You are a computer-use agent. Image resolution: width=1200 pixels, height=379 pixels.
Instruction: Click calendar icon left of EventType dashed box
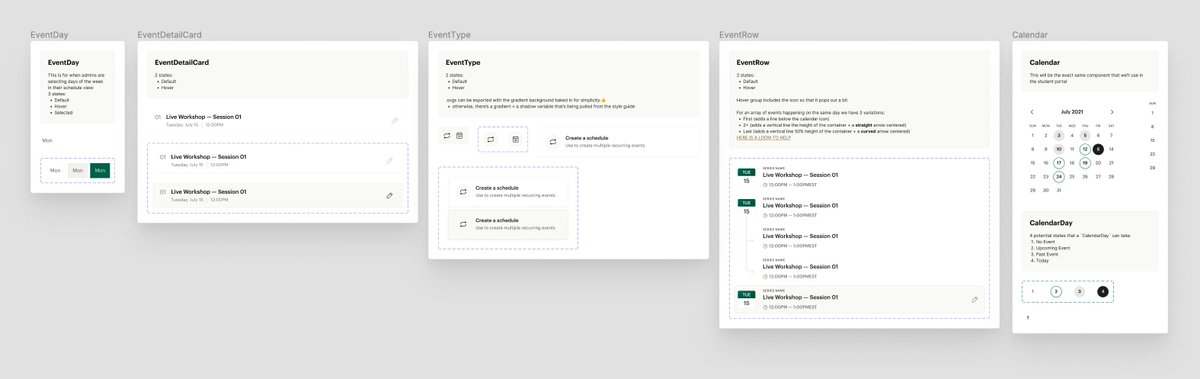pyautogui.click(x=459, y=136)
